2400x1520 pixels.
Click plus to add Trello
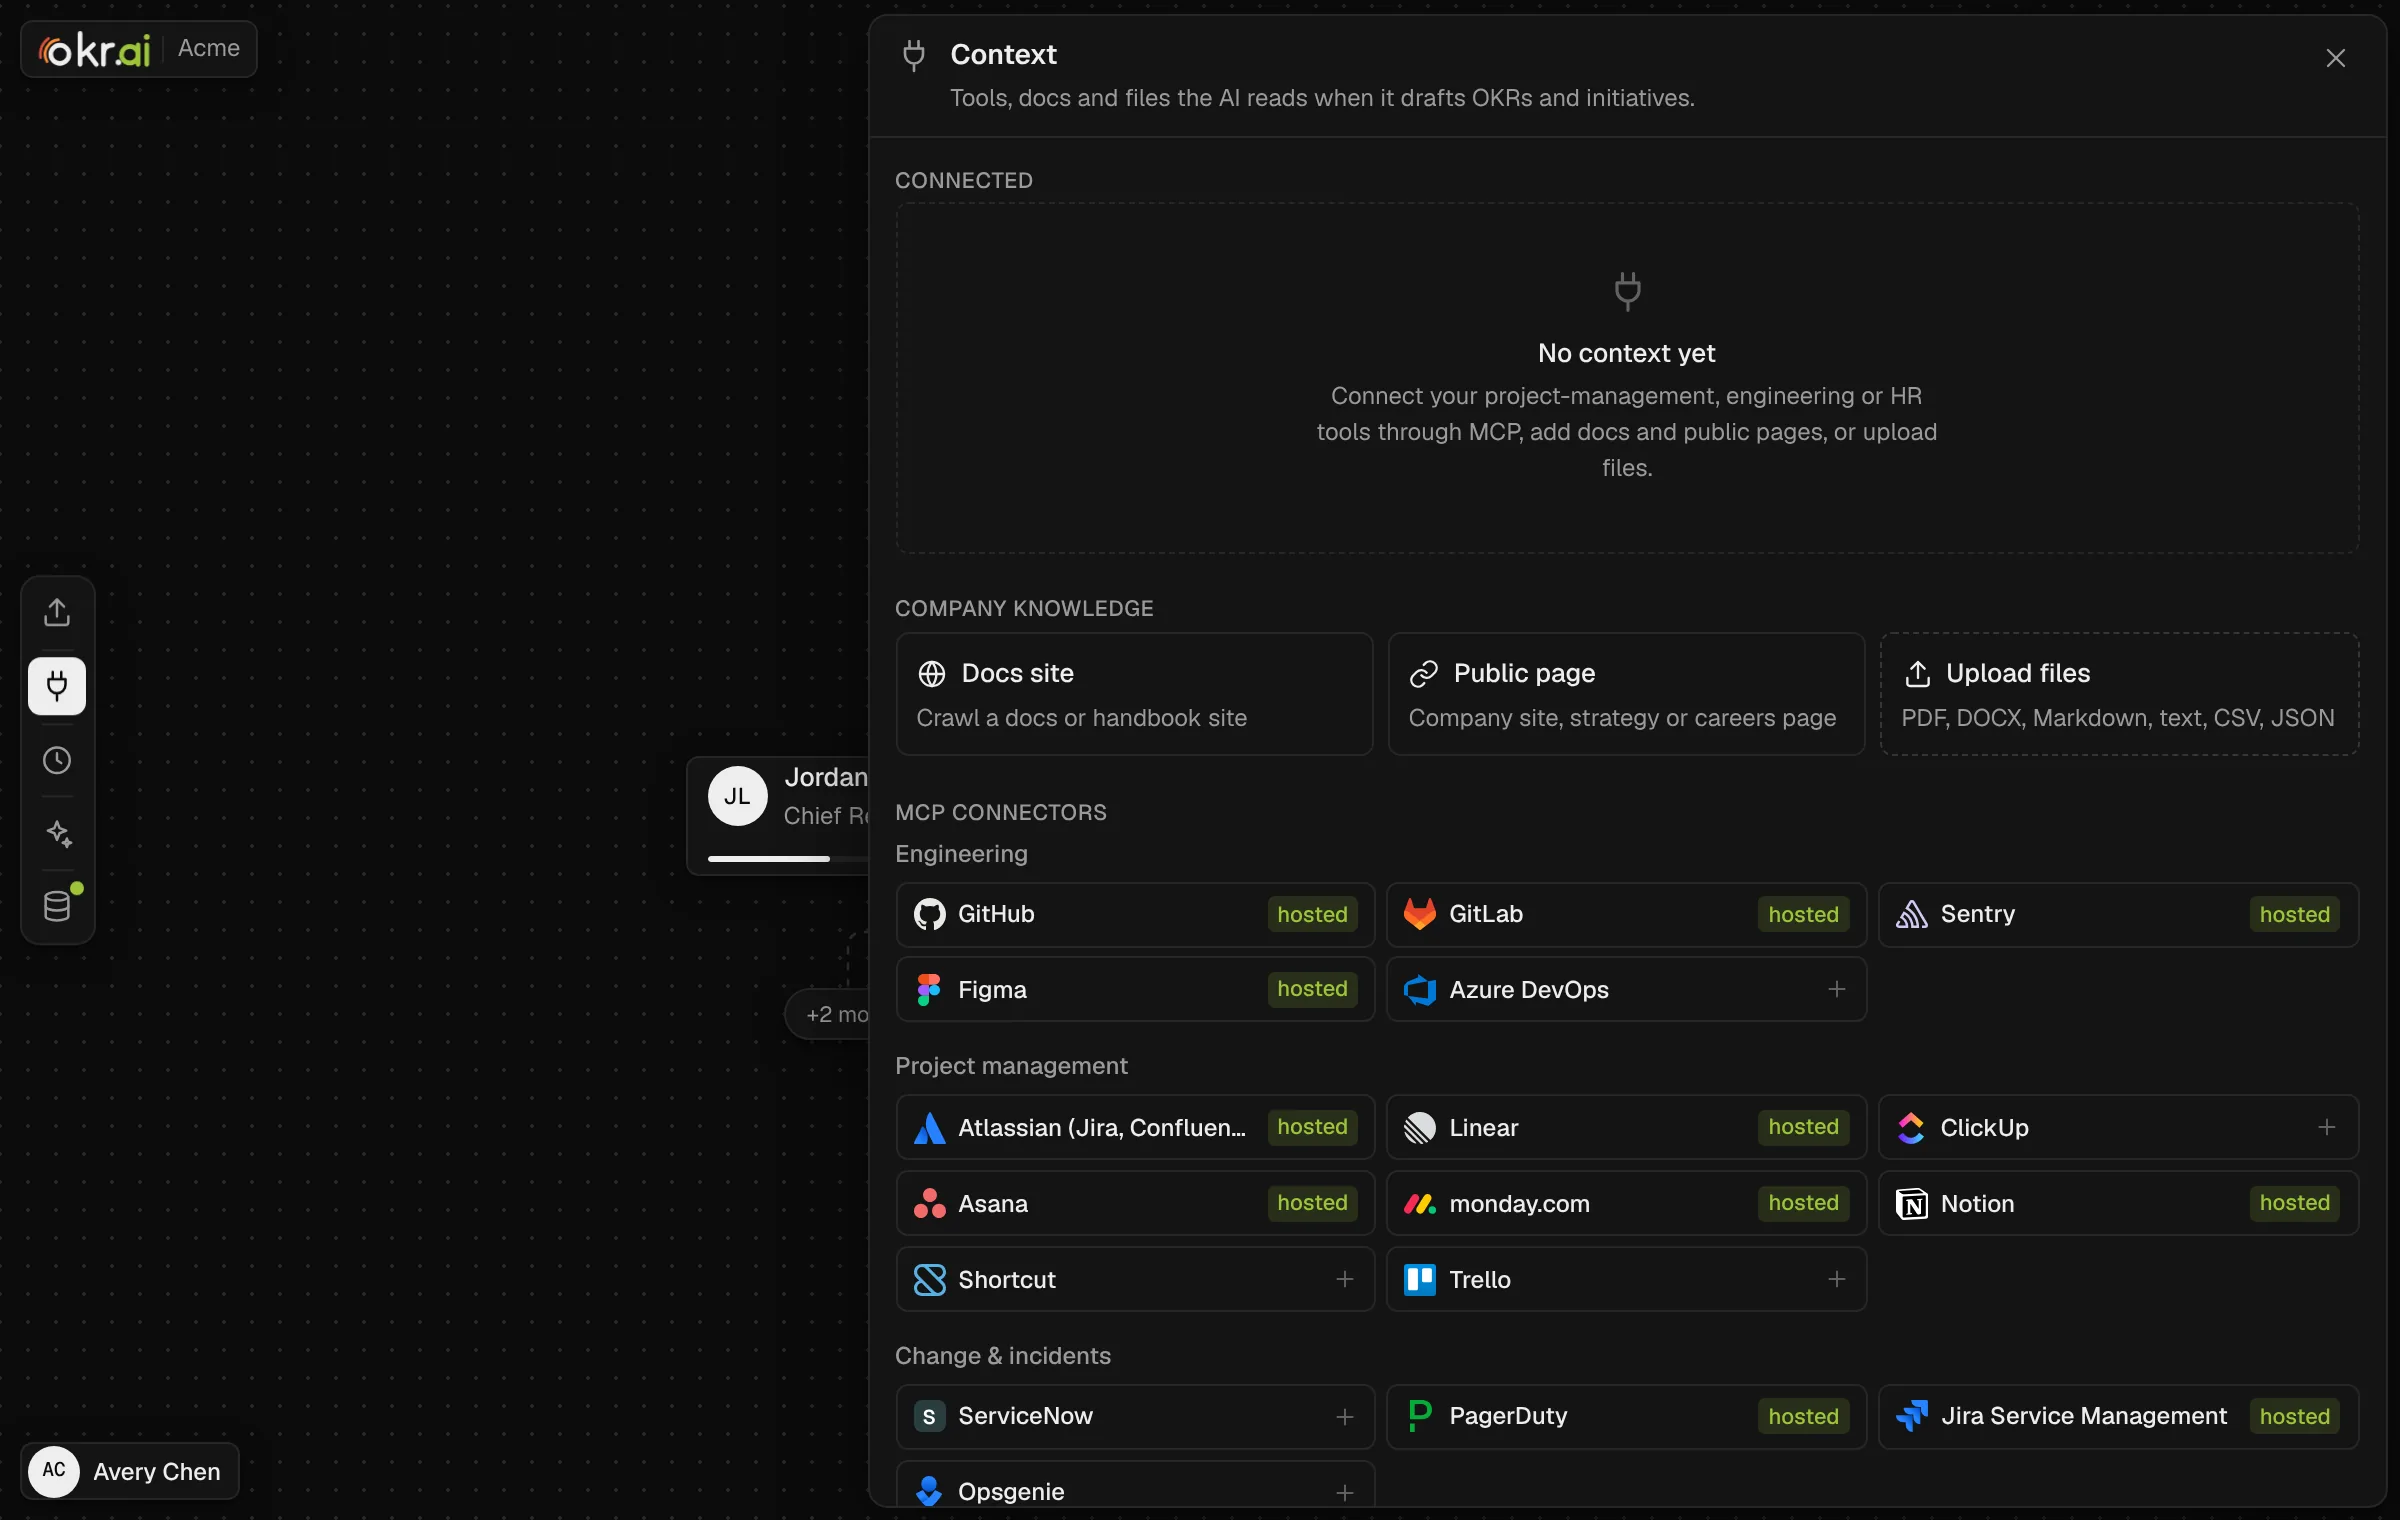(1836, 1279)
